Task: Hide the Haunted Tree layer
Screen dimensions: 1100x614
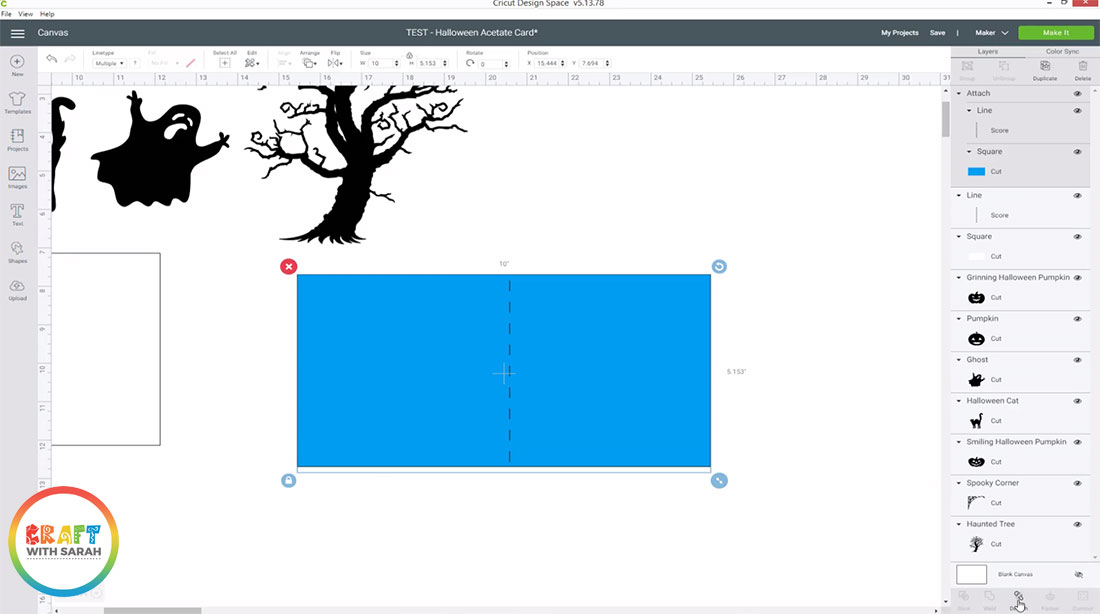Action: pyautogui.click(x=1078, y=524)
